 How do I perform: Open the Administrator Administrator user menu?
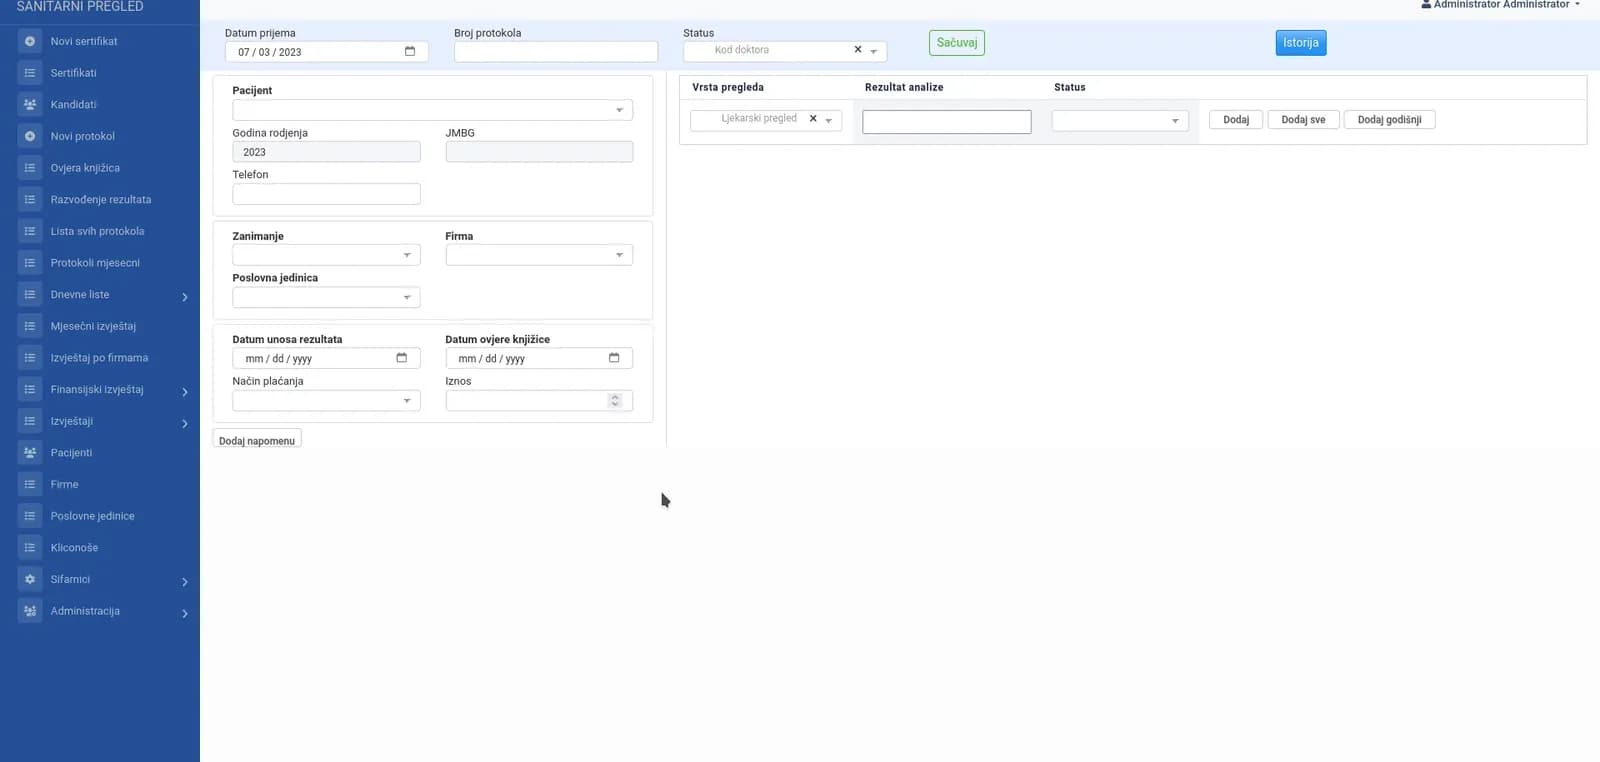coord(1500,5)
